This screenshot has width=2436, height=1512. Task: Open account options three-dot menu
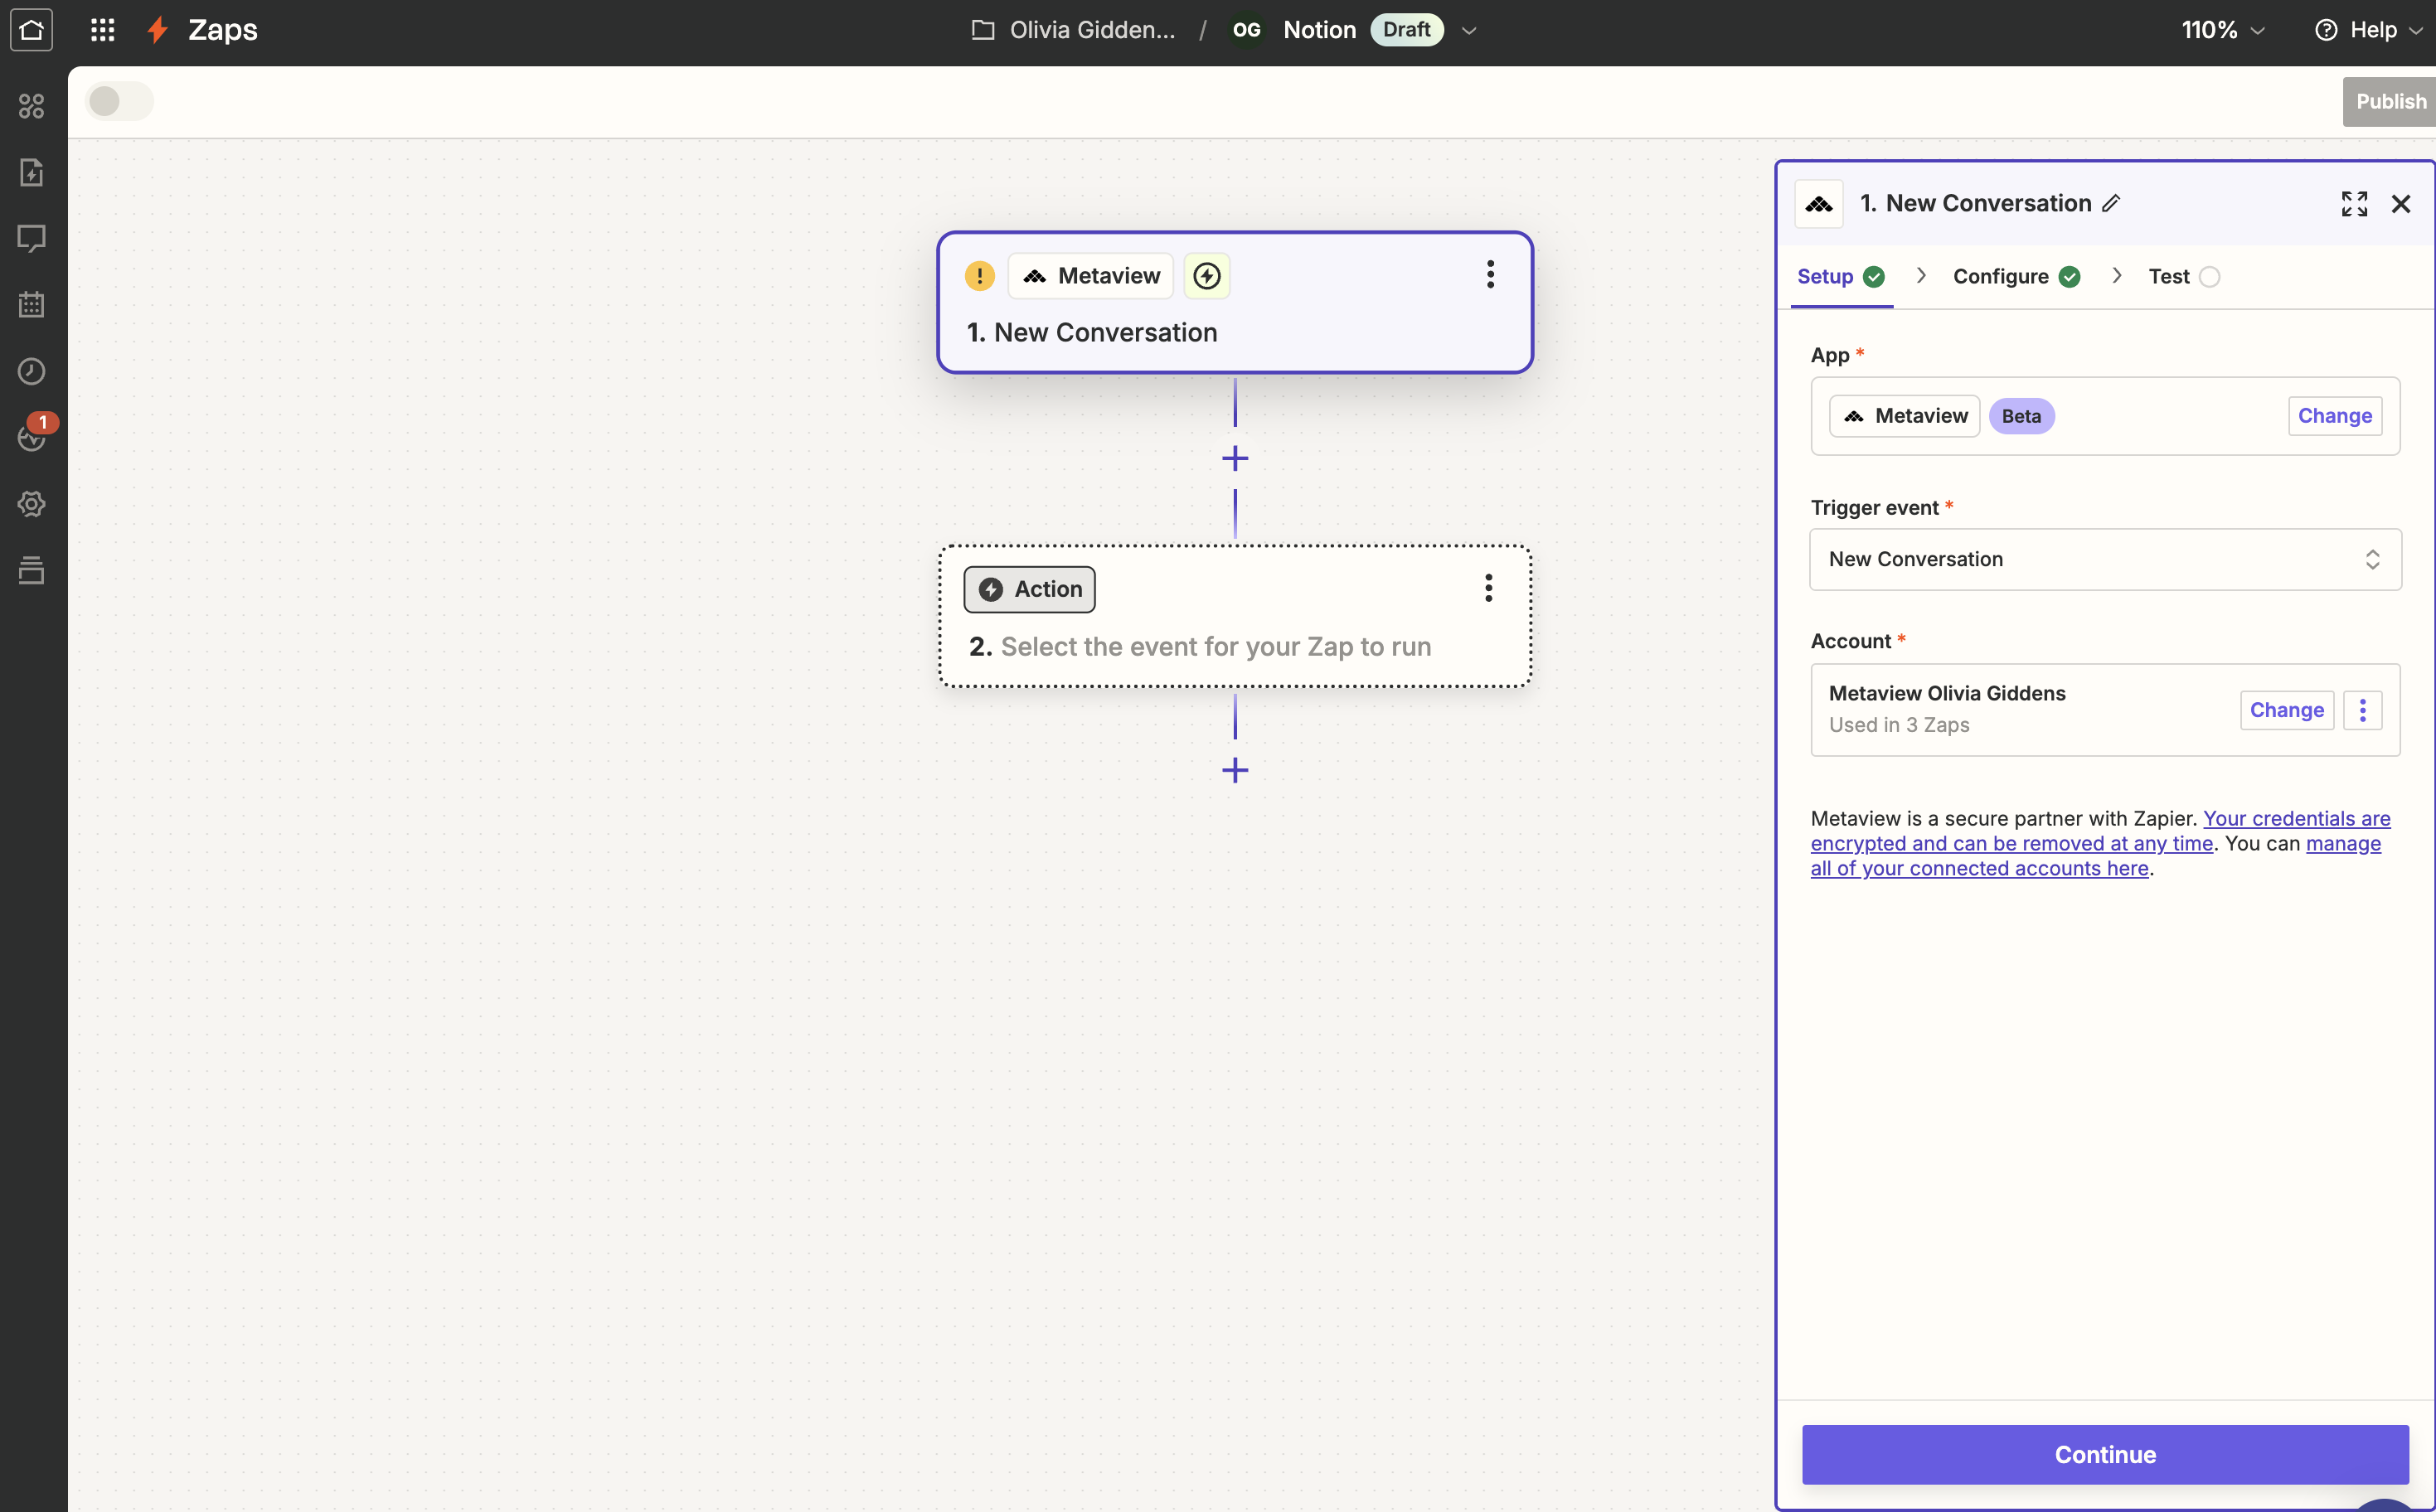2362,710
